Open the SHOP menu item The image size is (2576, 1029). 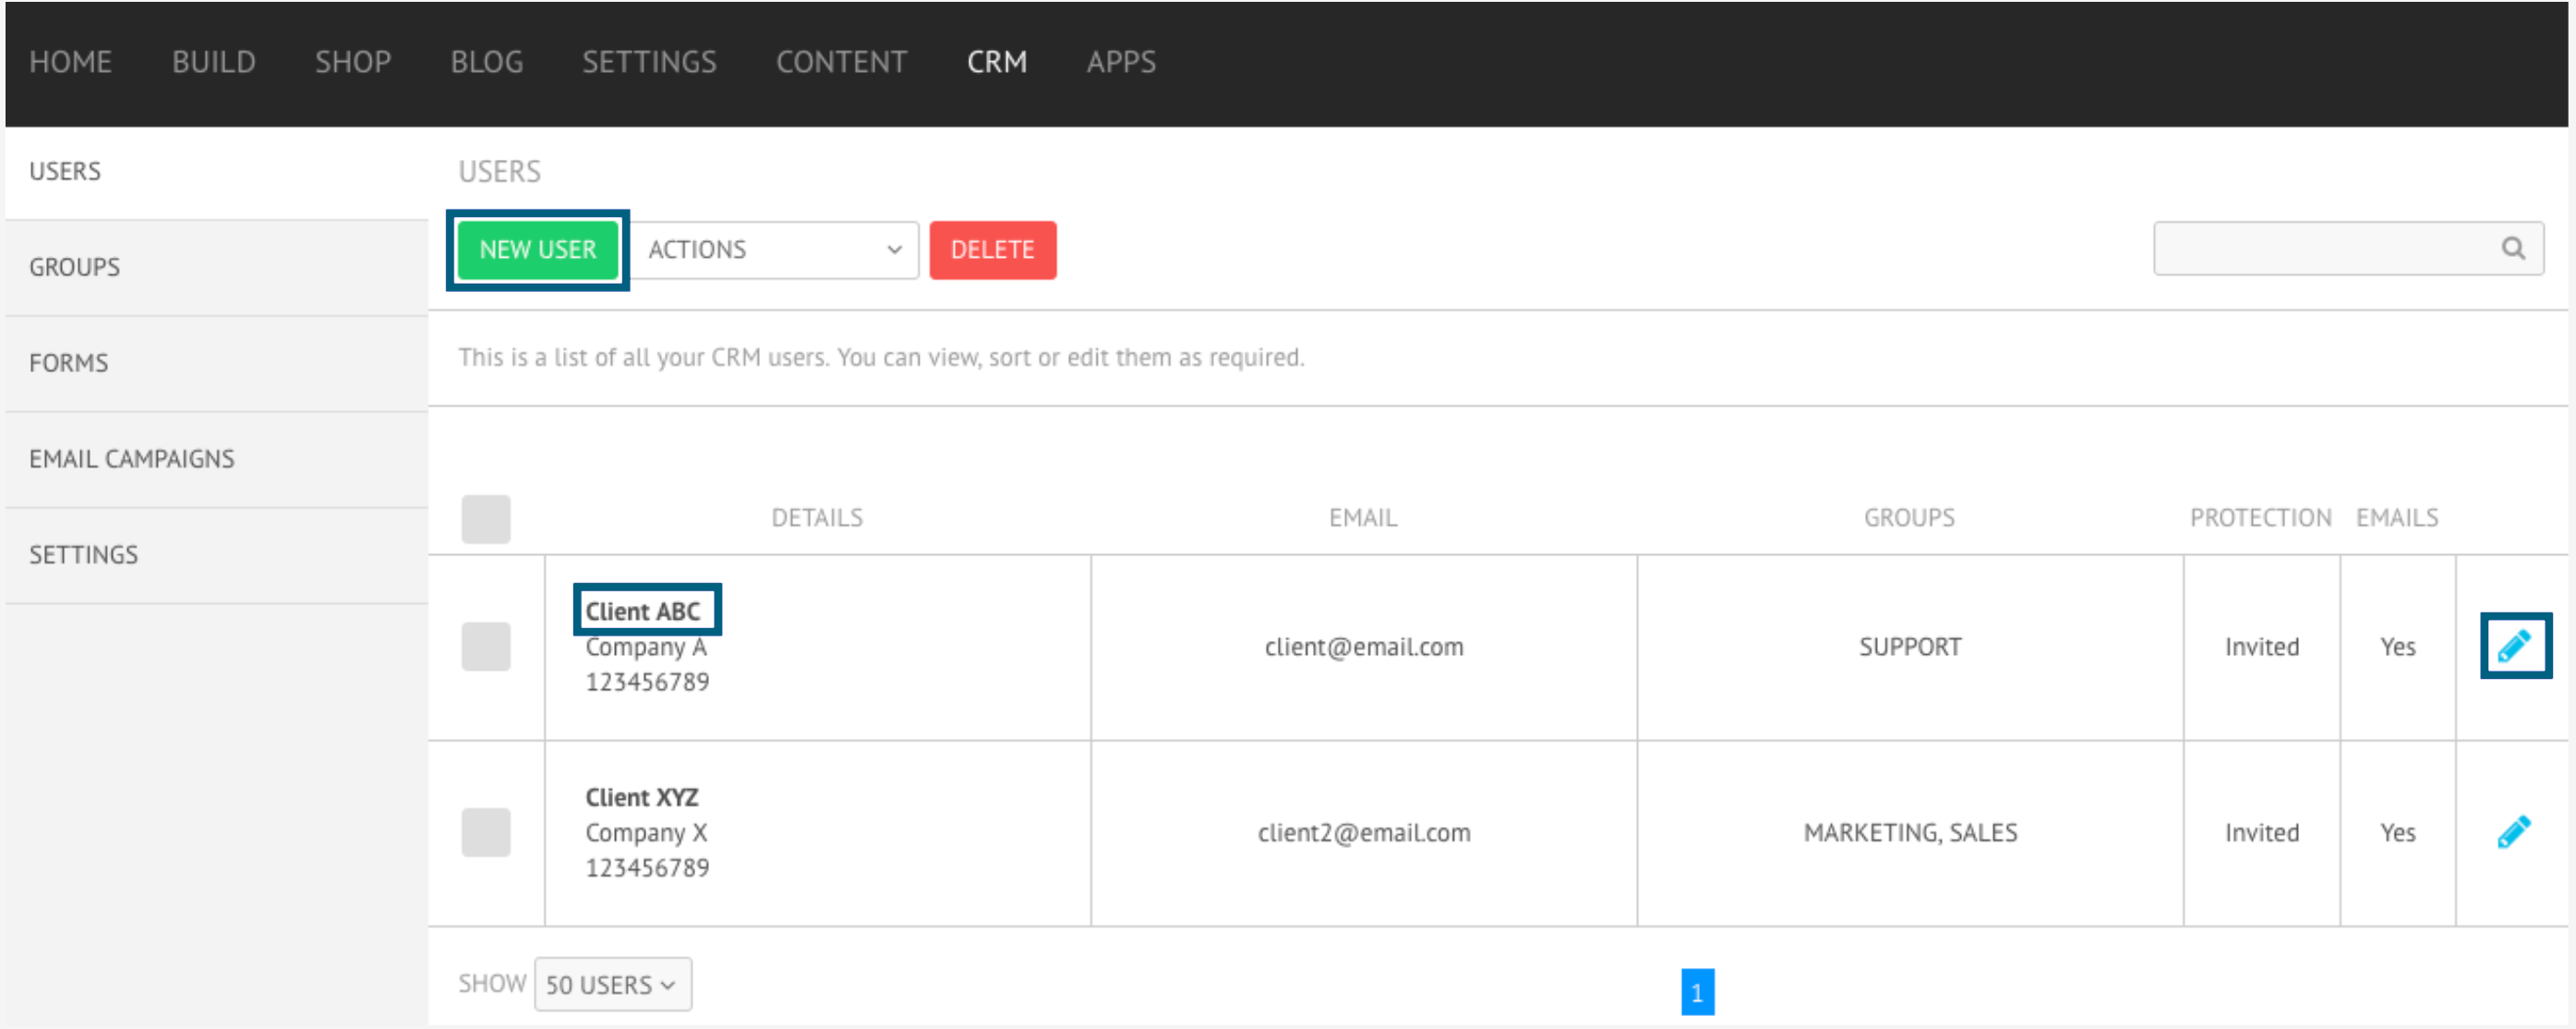point(353,62)
